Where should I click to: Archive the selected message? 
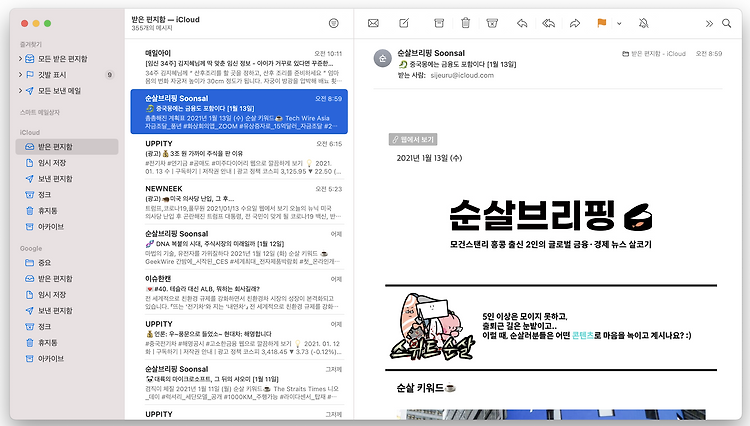tap(439, 23)
